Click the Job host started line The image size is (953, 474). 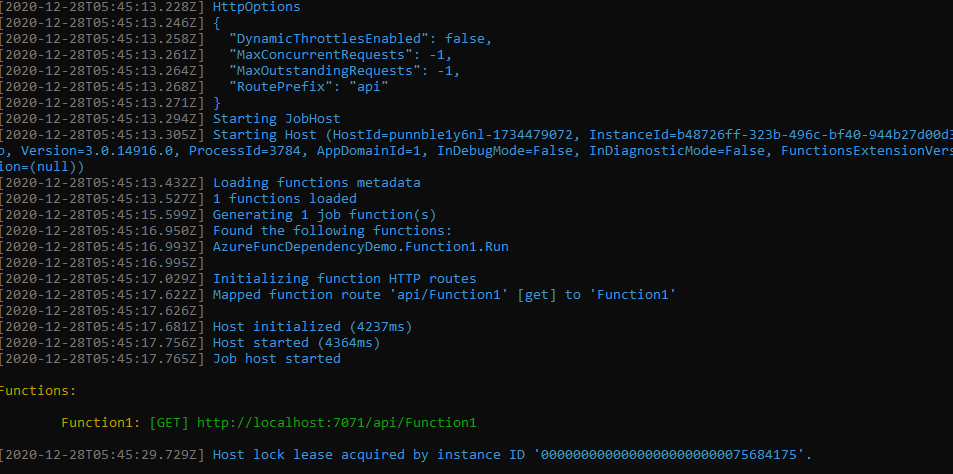pos(276,359)
